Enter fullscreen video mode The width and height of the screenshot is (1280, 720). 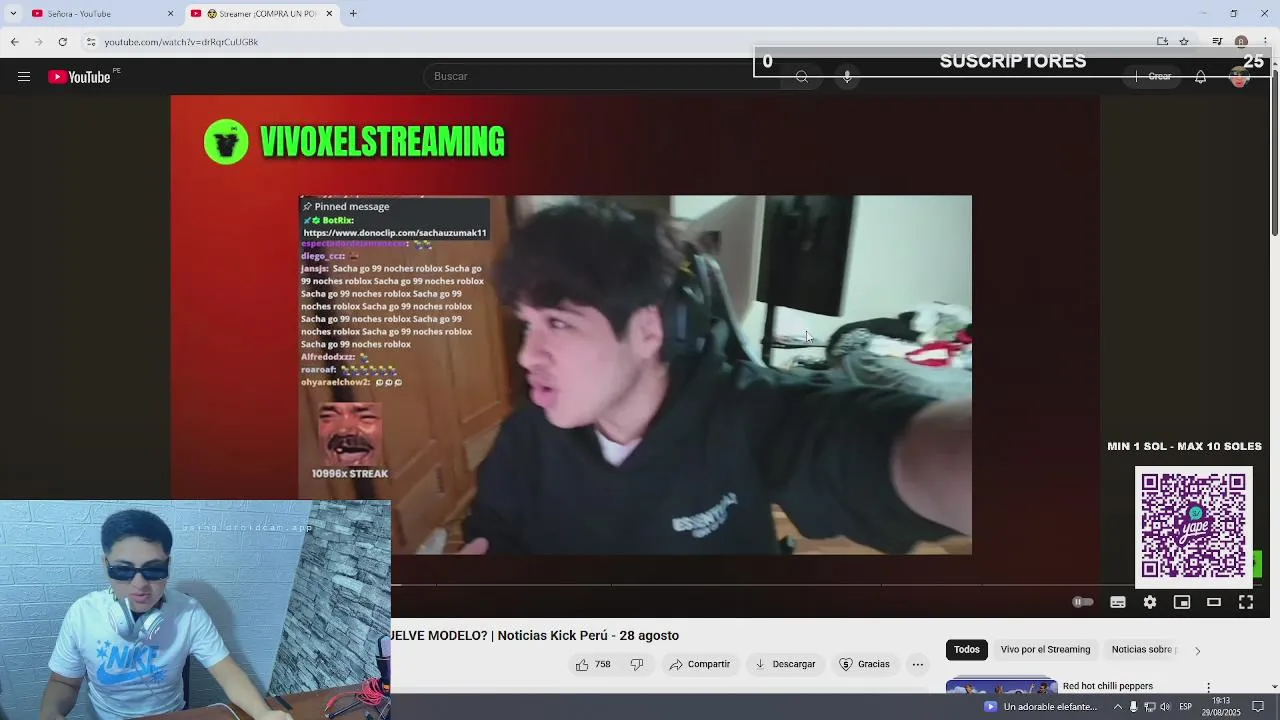coord(1246,602)
